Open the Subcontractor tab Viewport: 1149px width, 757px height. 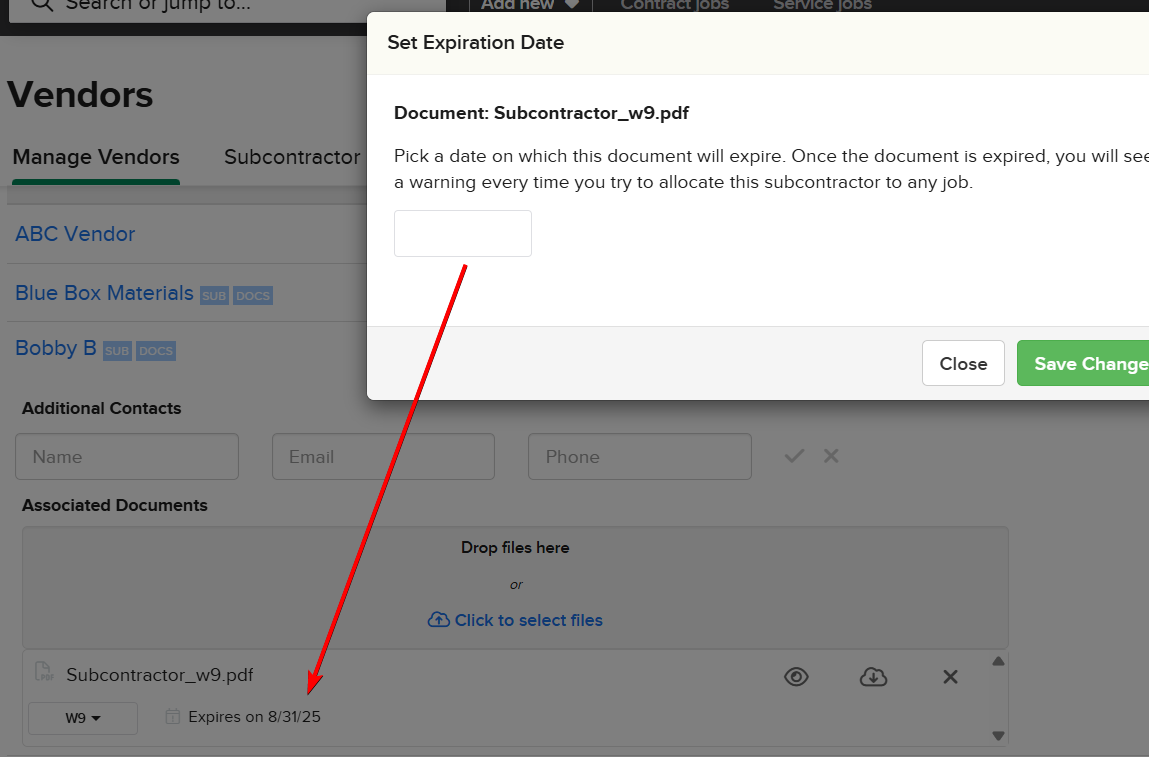(292, 157)
